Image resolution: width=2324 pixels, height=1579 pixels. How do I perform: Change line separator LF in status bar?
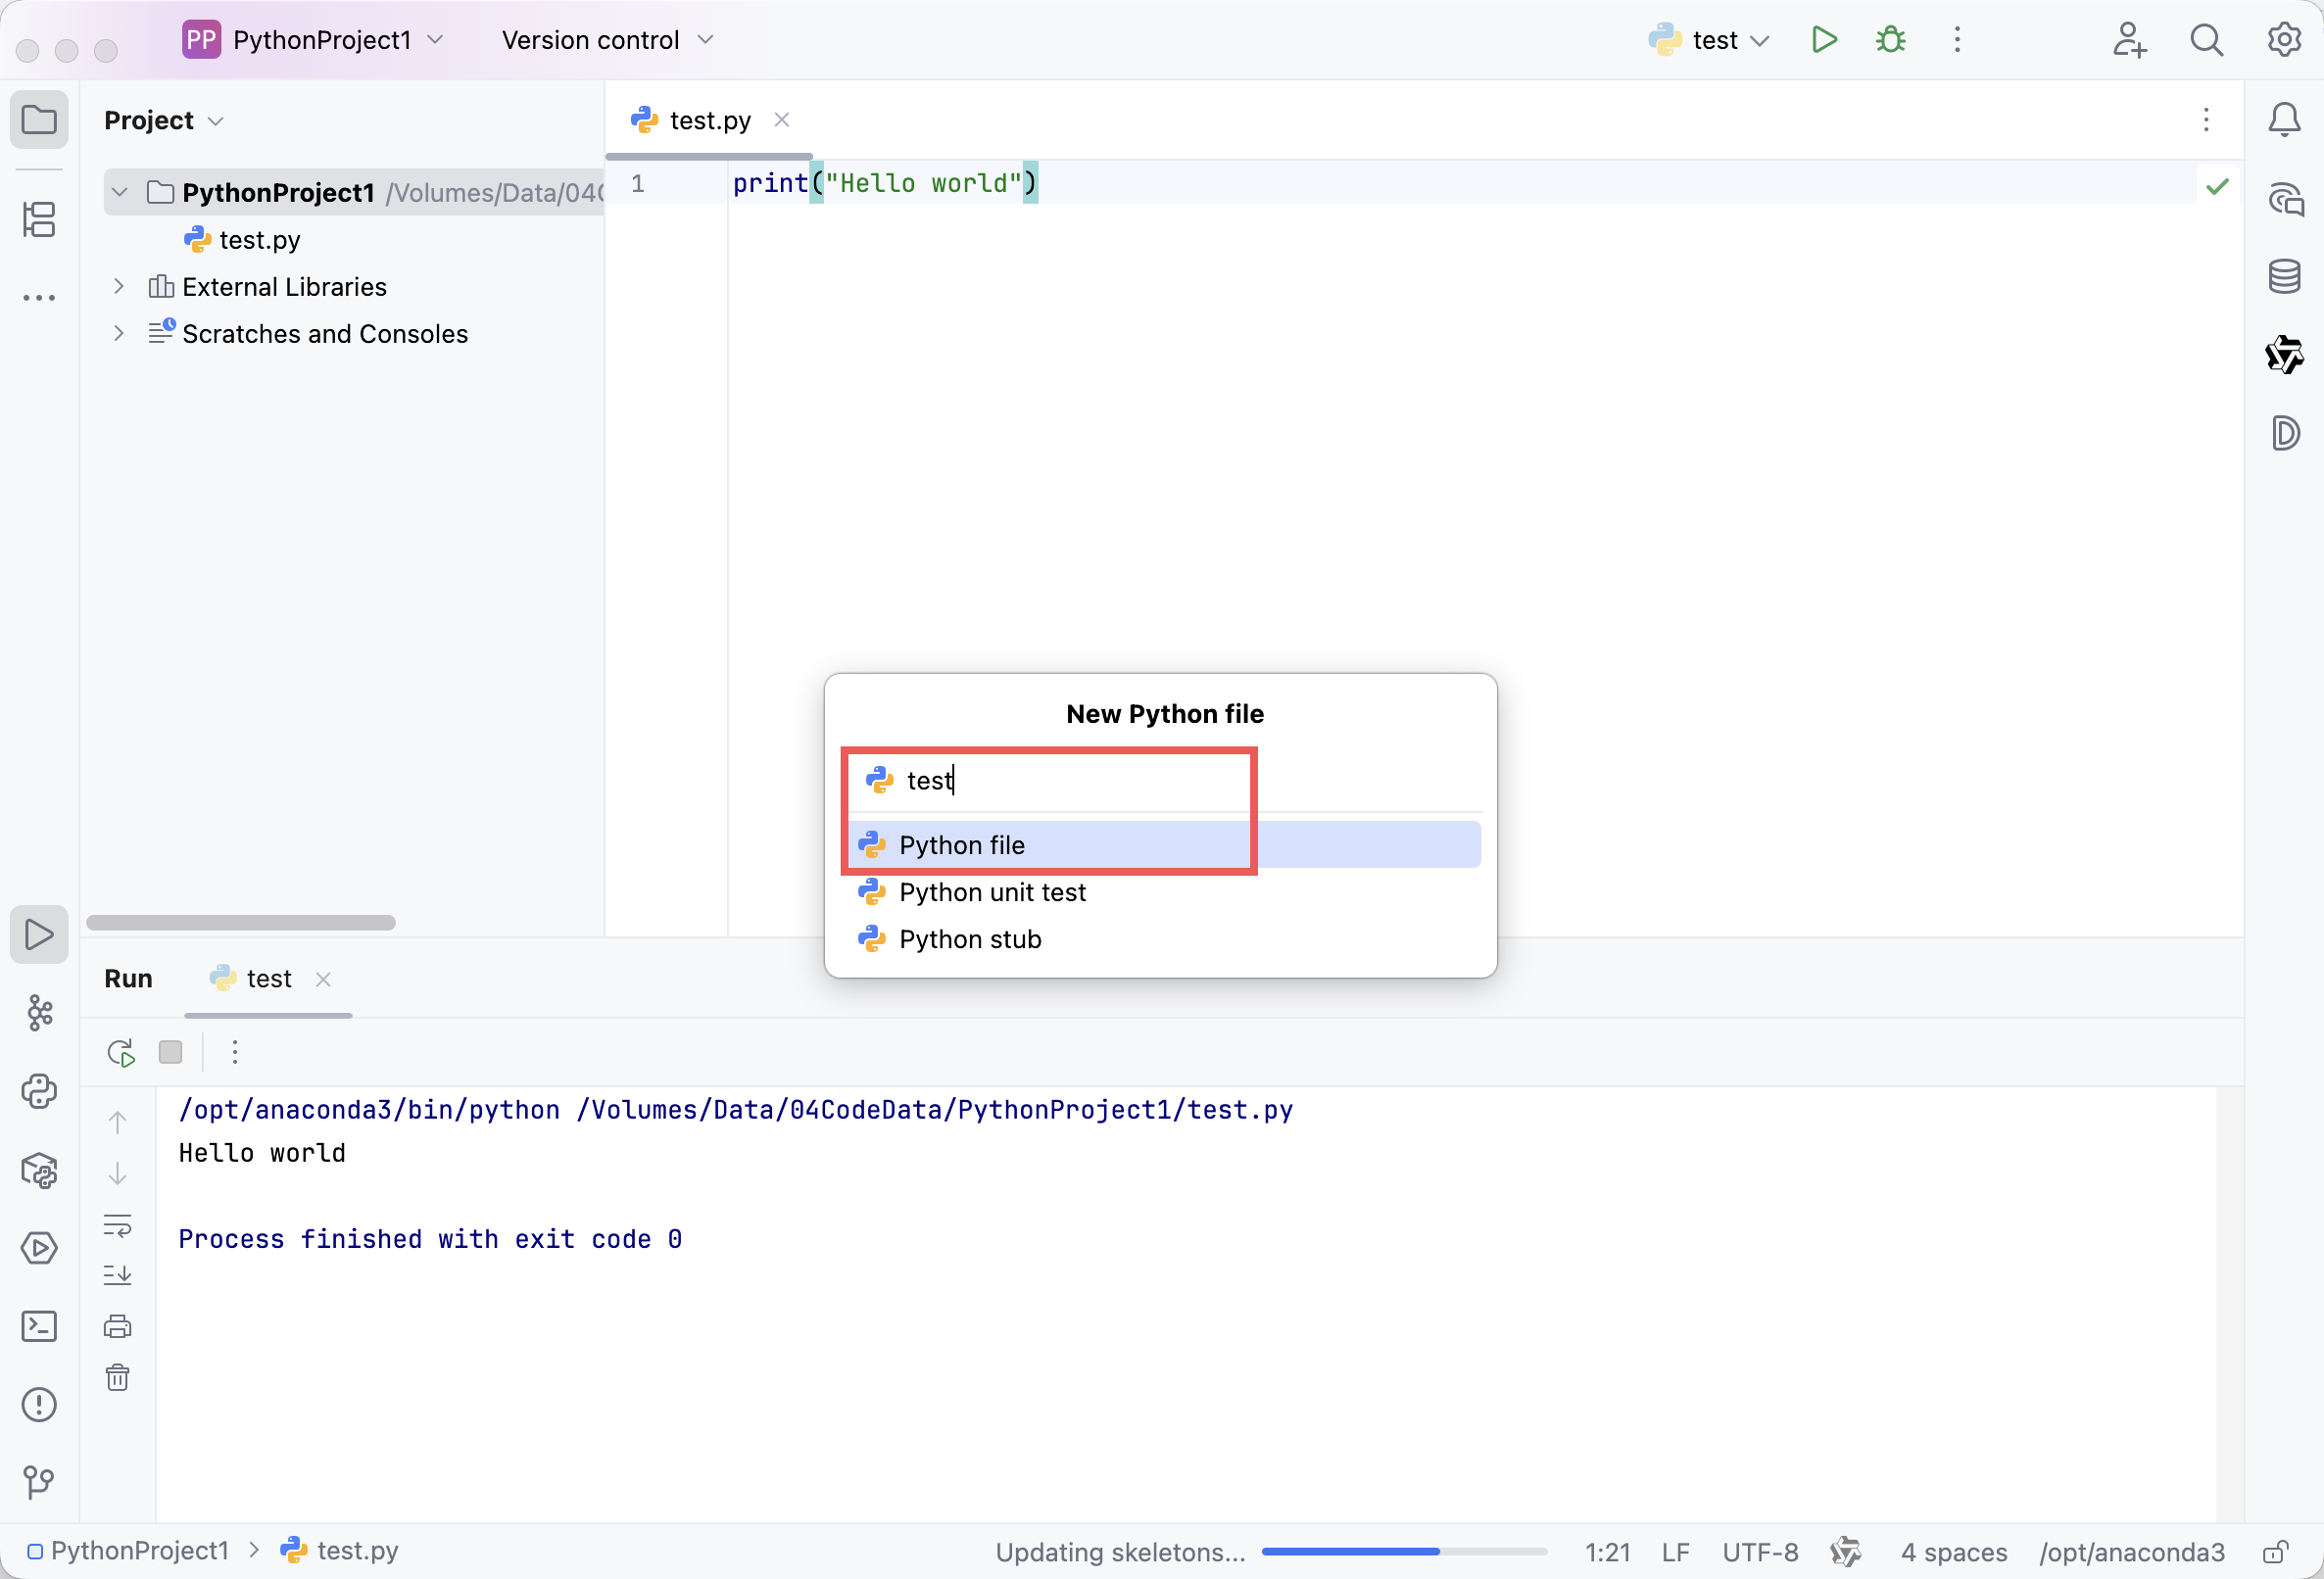coord(1676,1552)
